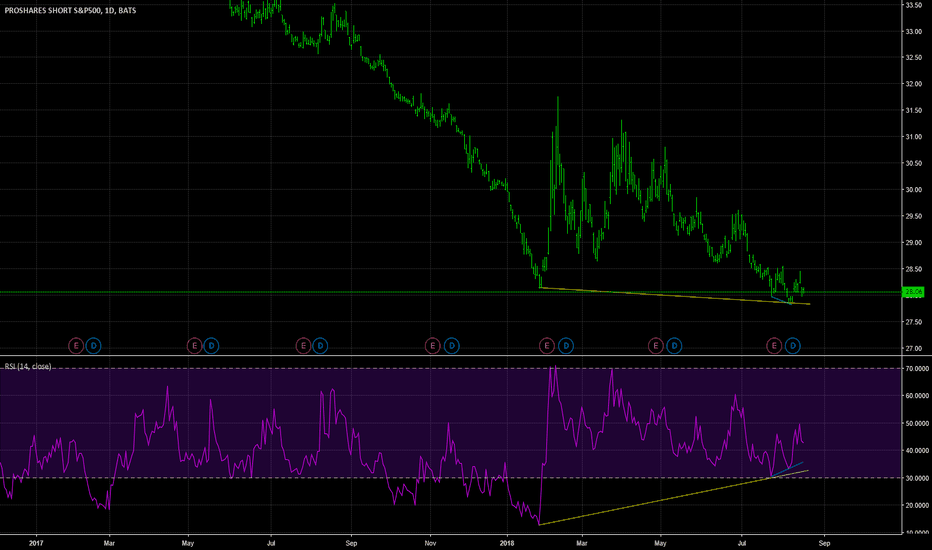932x550 pixels.
Task: Click the Mar label right after 2017
Action: pyautogui.click(x=109, y=543)
